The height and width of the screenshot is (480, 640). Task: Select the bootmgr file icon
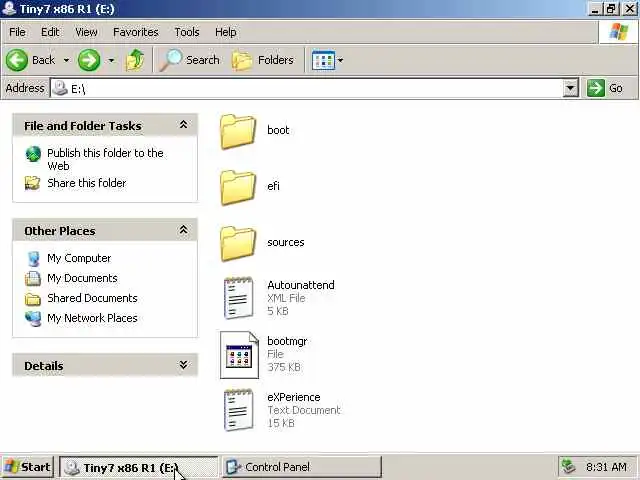[239, 355]
